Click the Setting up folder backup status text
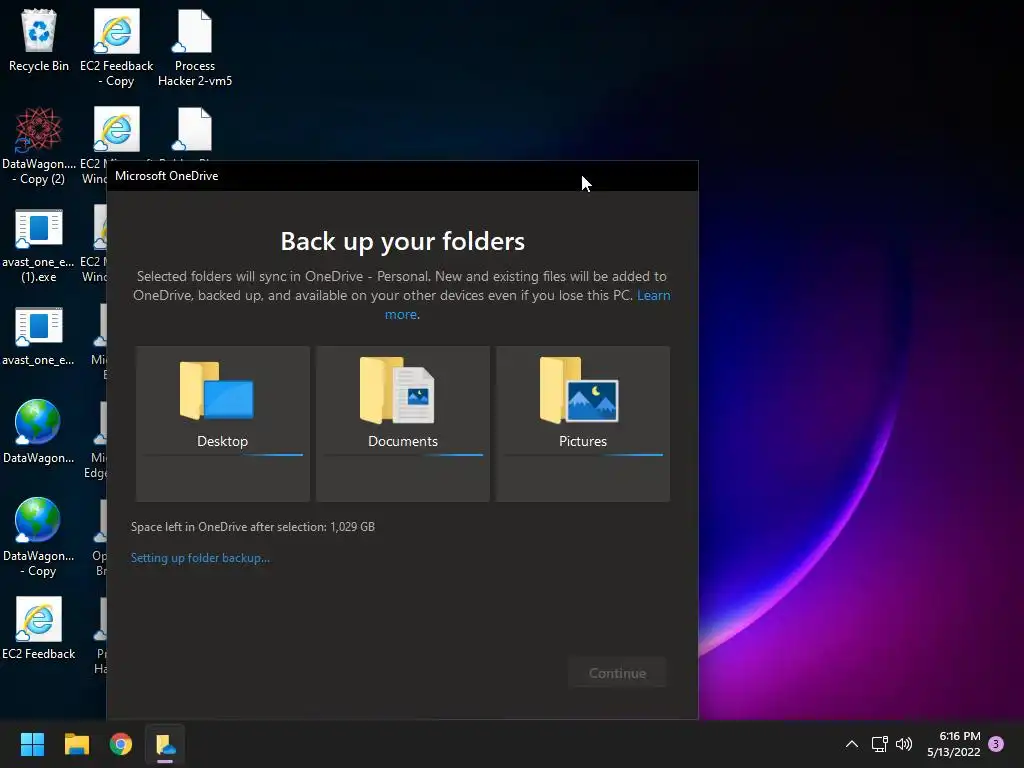 click(x=200, y=558)
